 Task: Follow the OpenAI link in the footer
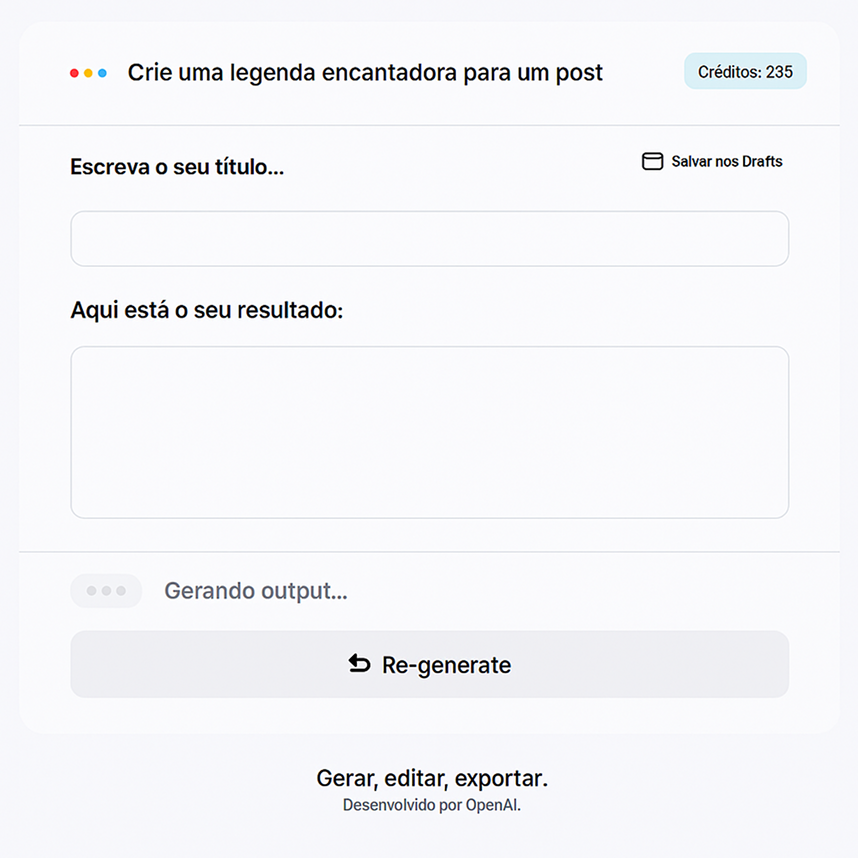(492, 805)
